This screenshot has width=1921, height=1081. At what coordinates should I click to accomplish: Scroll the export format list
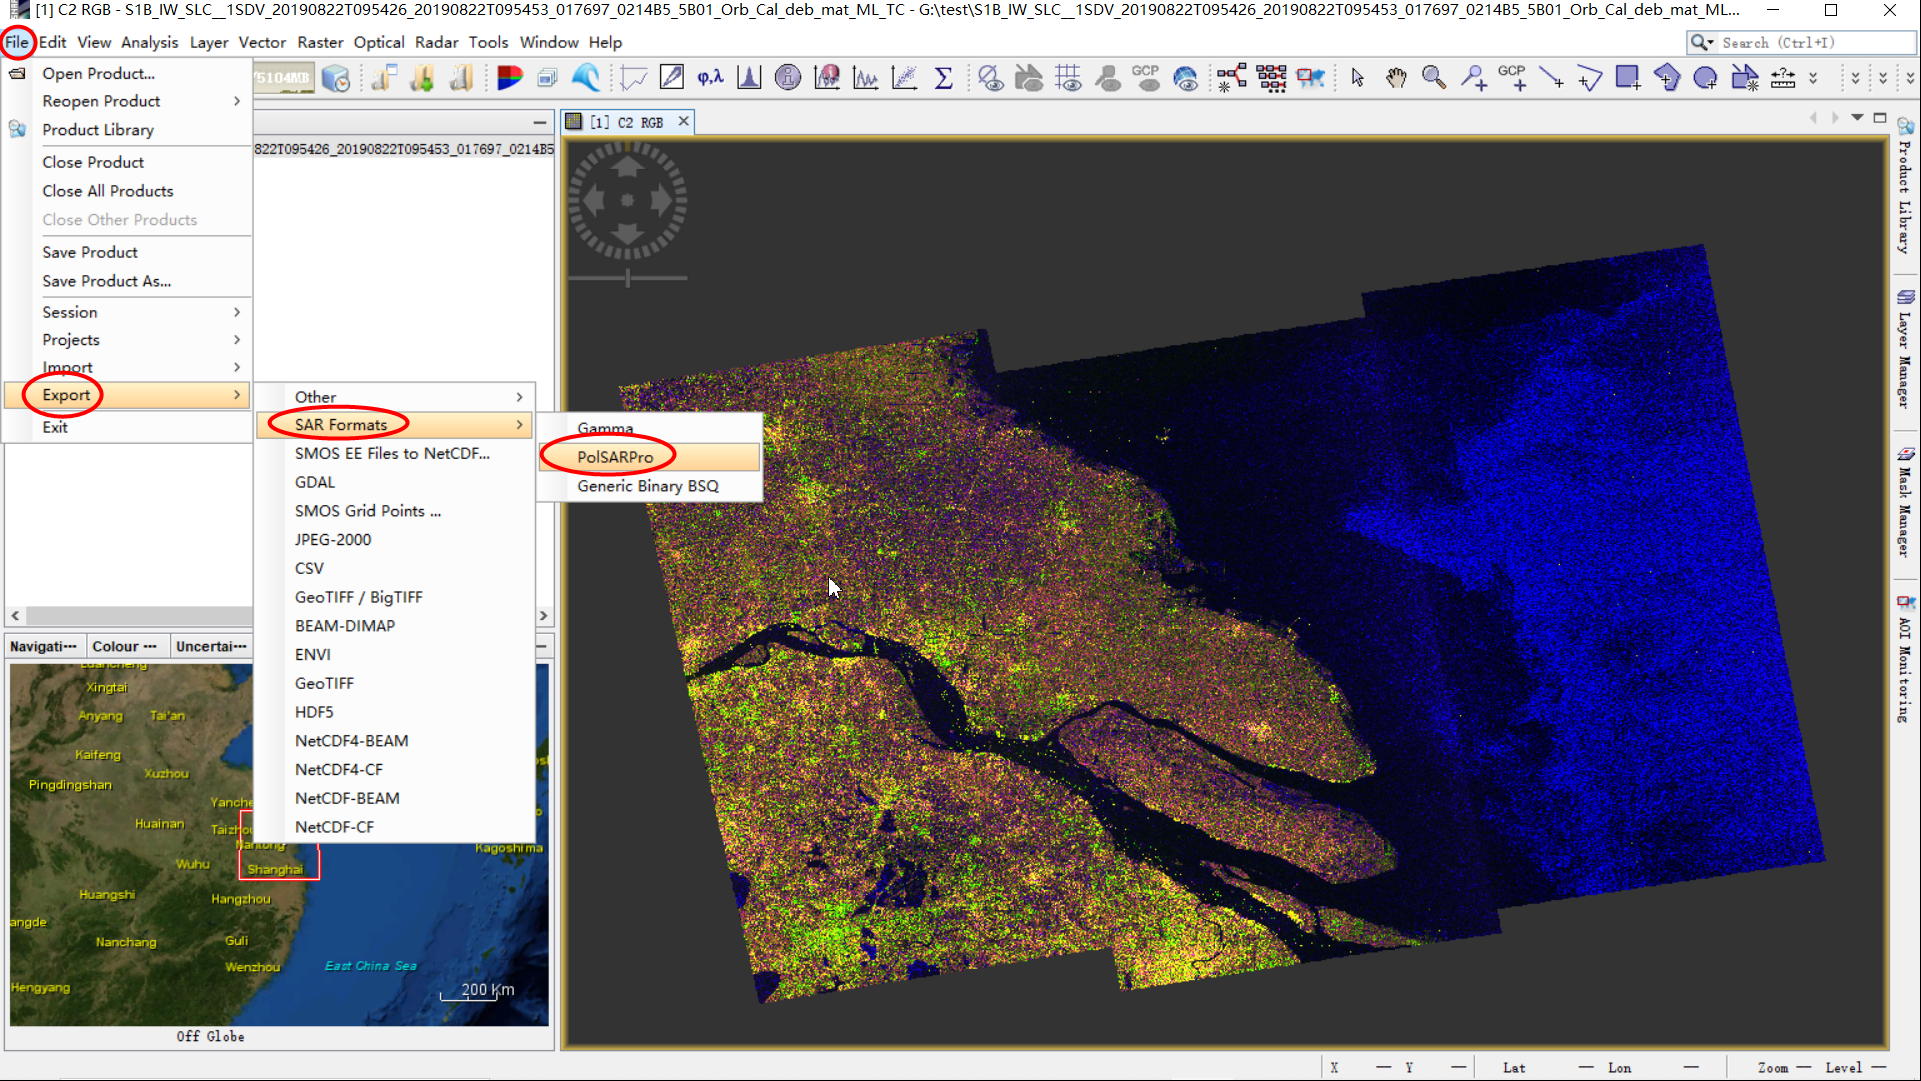(x=540, y=615)
